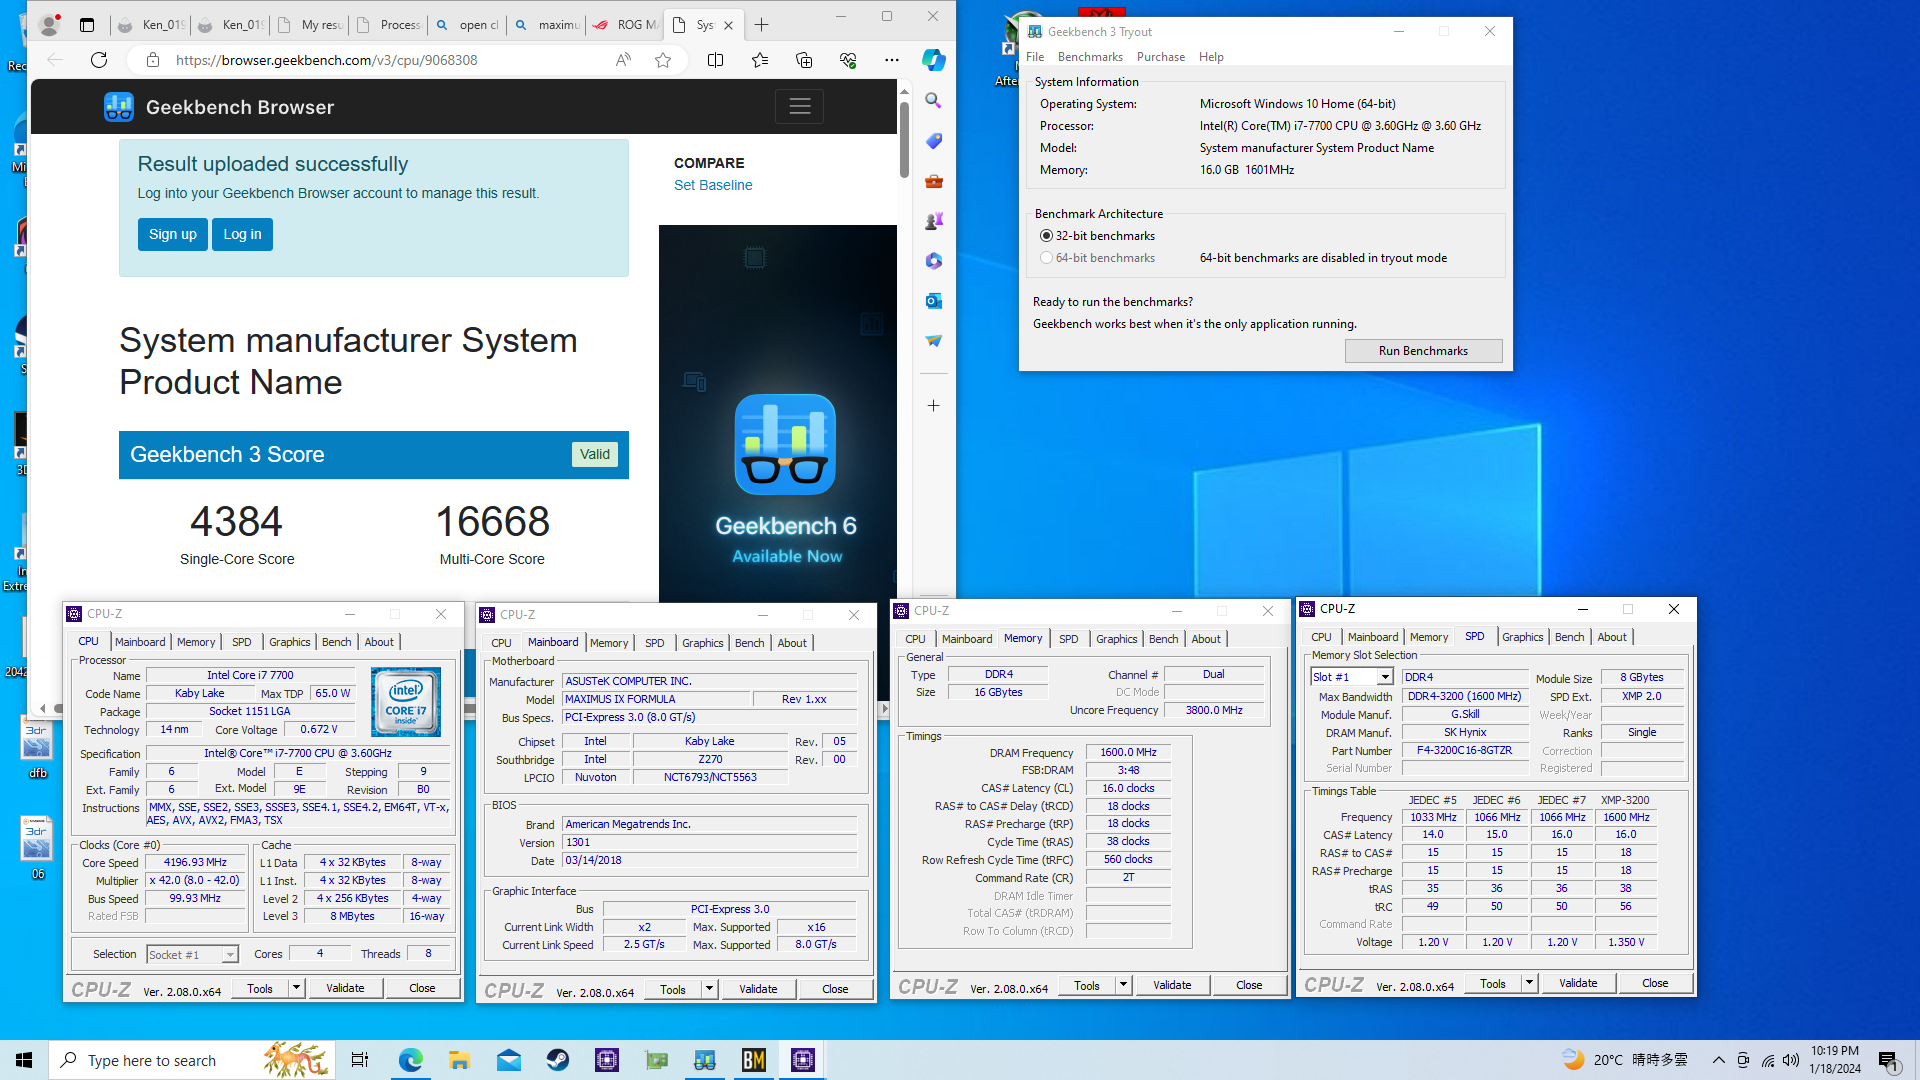Click the Read aloud icon in address bar
Screen dimensions: 1920x1080
[623, 60]
